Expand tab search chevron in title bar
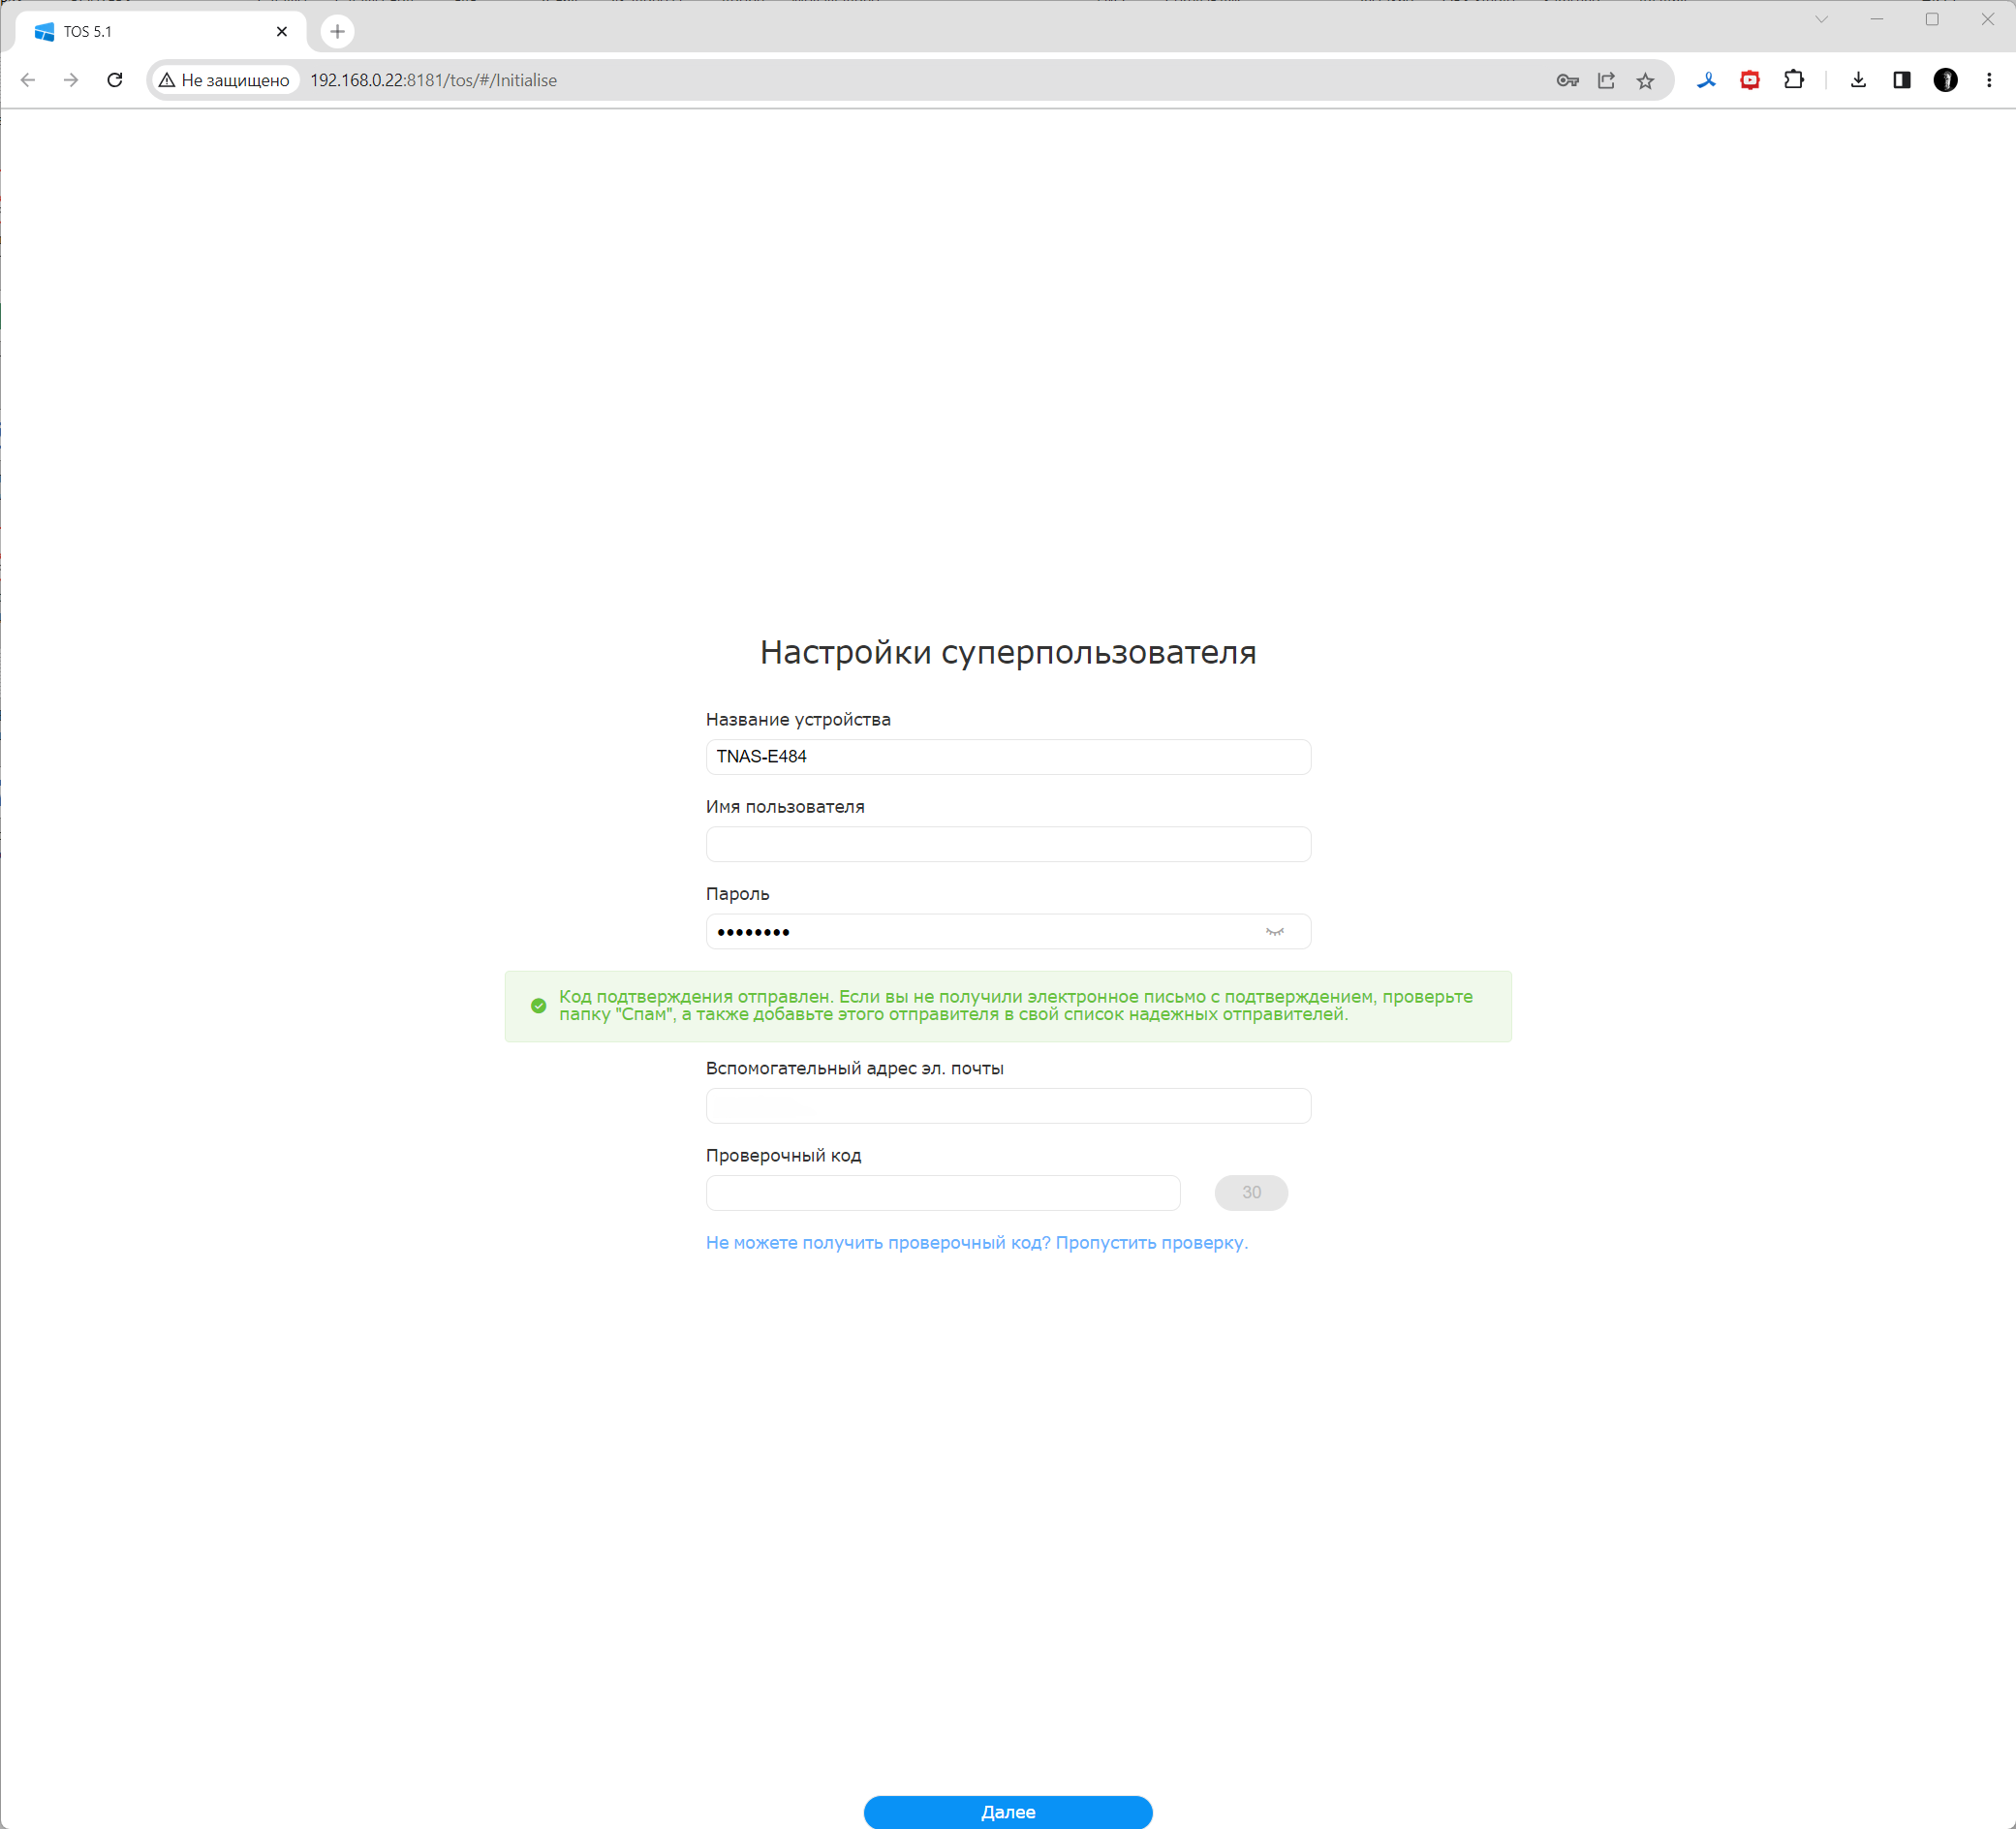The image size is (2016, 1829). (x=1821, y=20)
